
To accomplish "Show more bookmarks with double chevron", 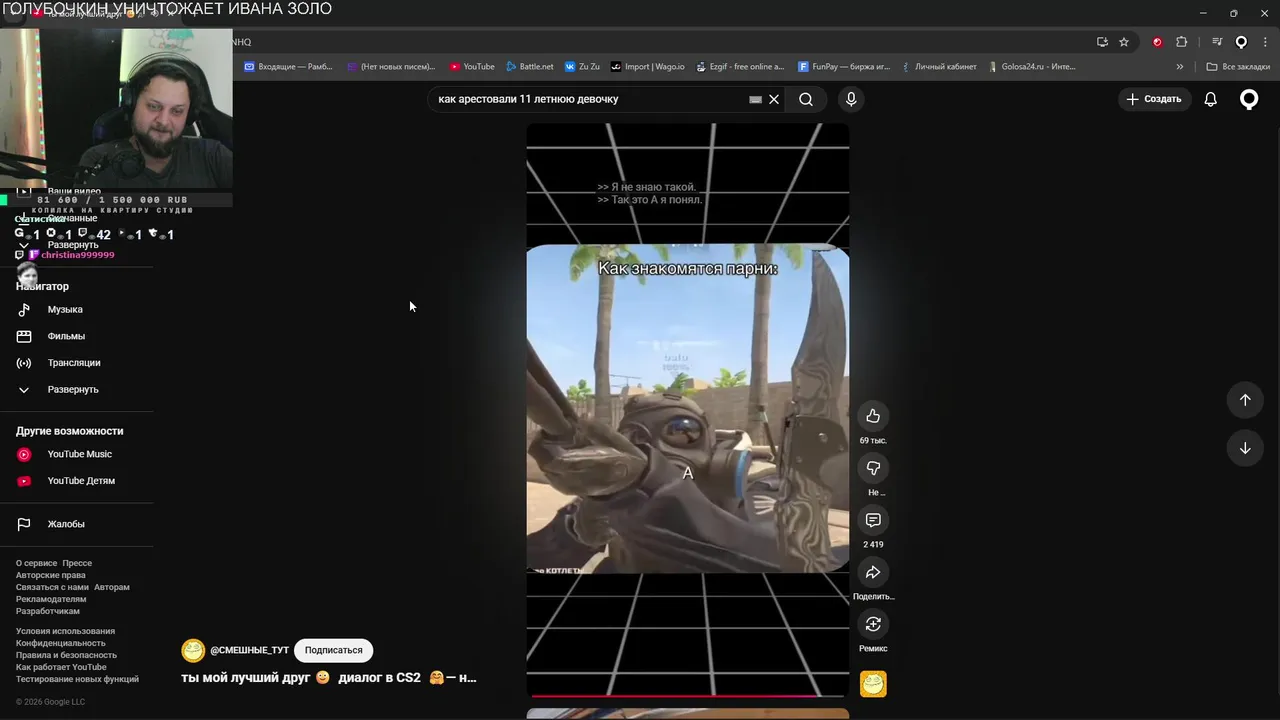I will tap(1180, 67).
